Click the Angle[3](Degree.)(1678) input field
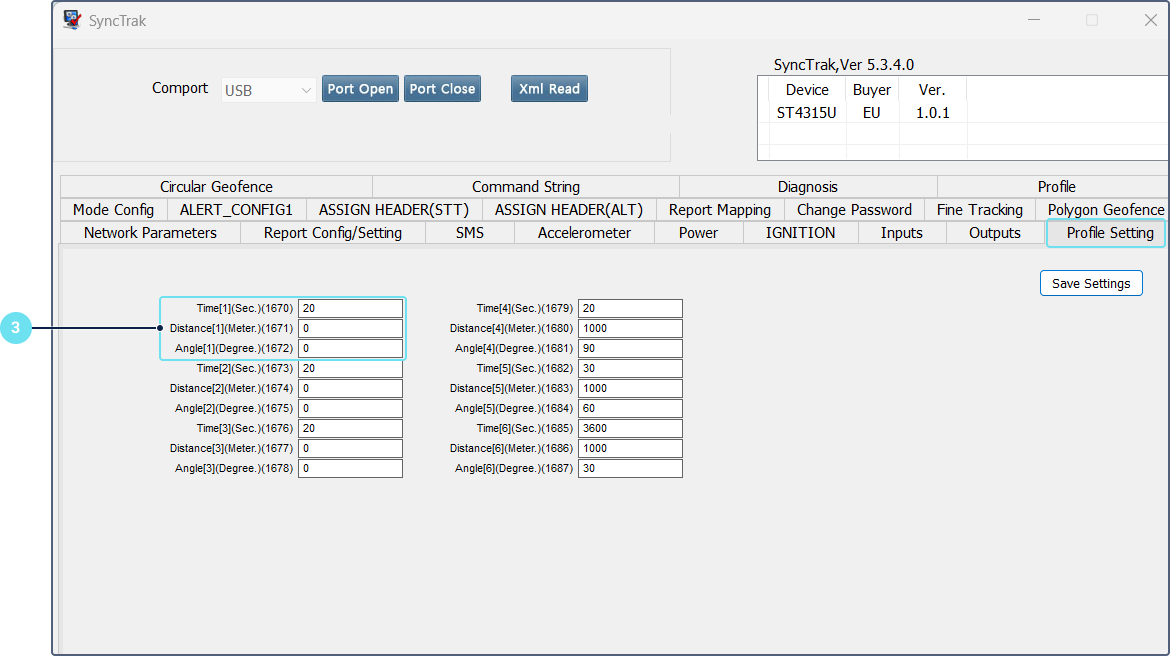Viewport: 1170px width, 656px height. (x=350, y=469)
